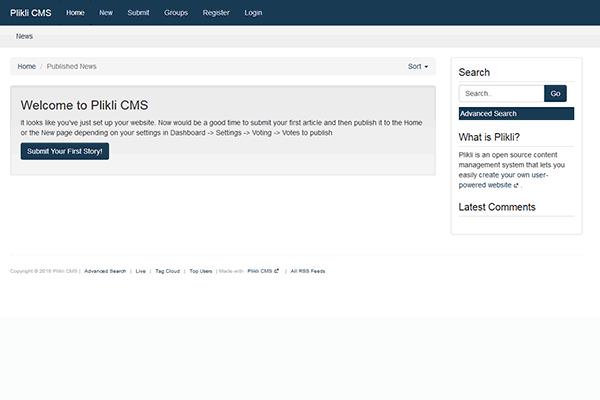Select the News category tab
Screen dimensions: 600x400
pos(24,36)
